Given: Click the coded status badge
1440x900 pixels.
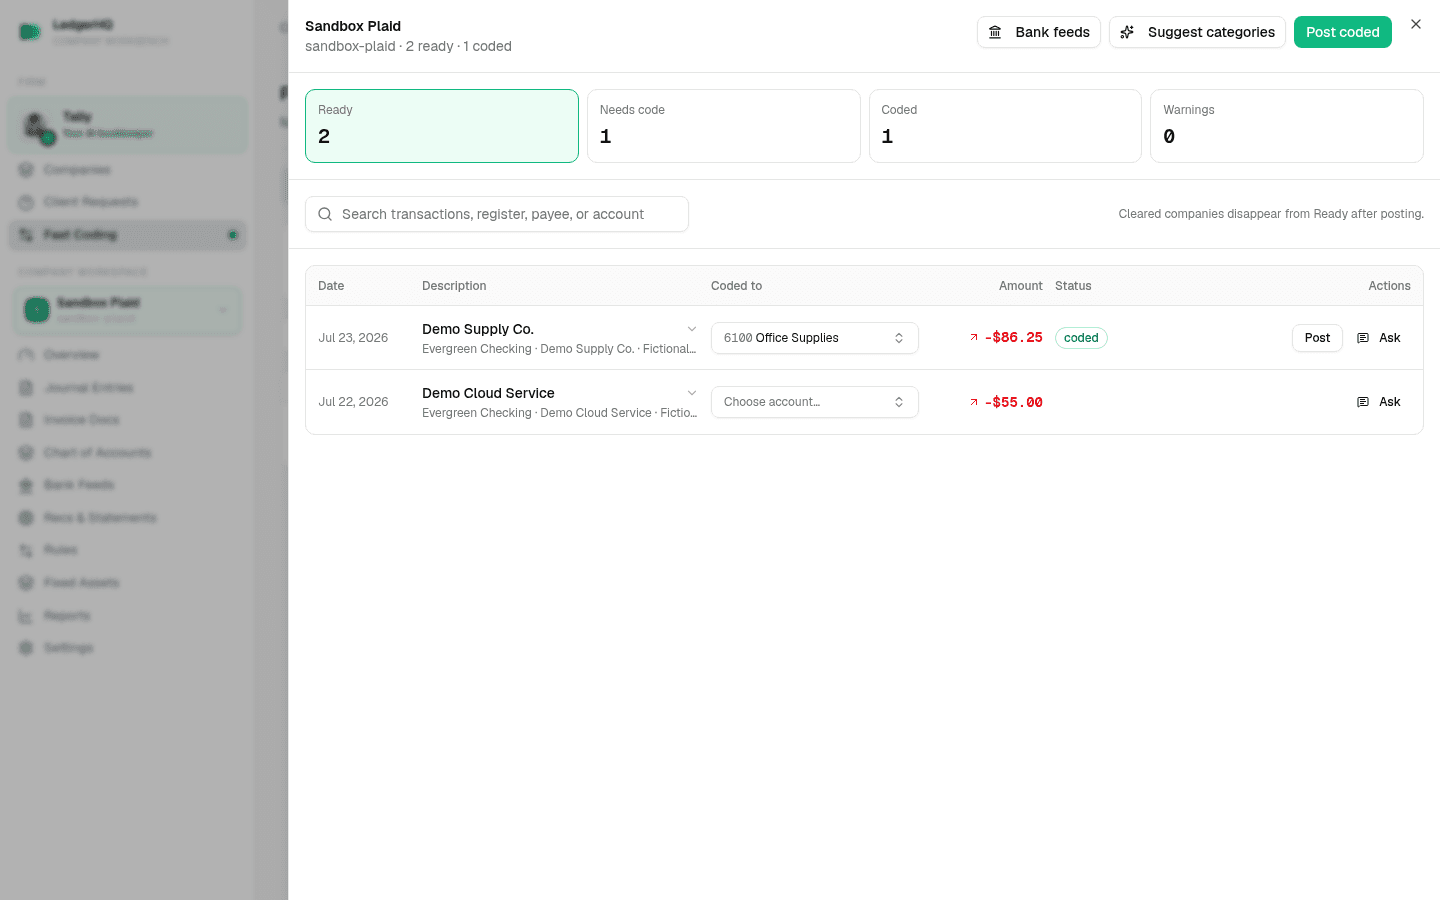Looking at the screenshot, I should point(1081,338).
